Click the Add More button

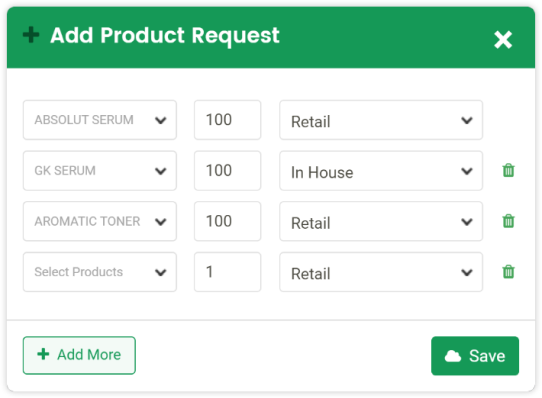(x=79, y=355)
